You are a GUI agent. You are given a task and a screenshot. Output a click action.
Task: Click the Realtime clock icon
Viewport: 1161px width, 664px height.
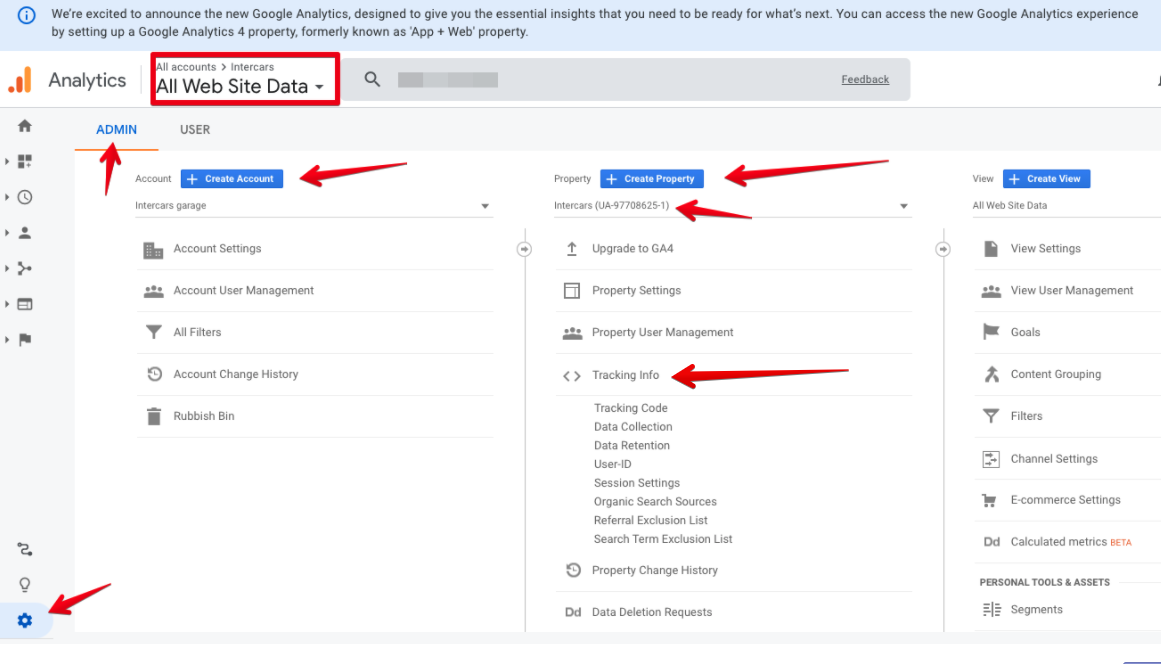25,197
